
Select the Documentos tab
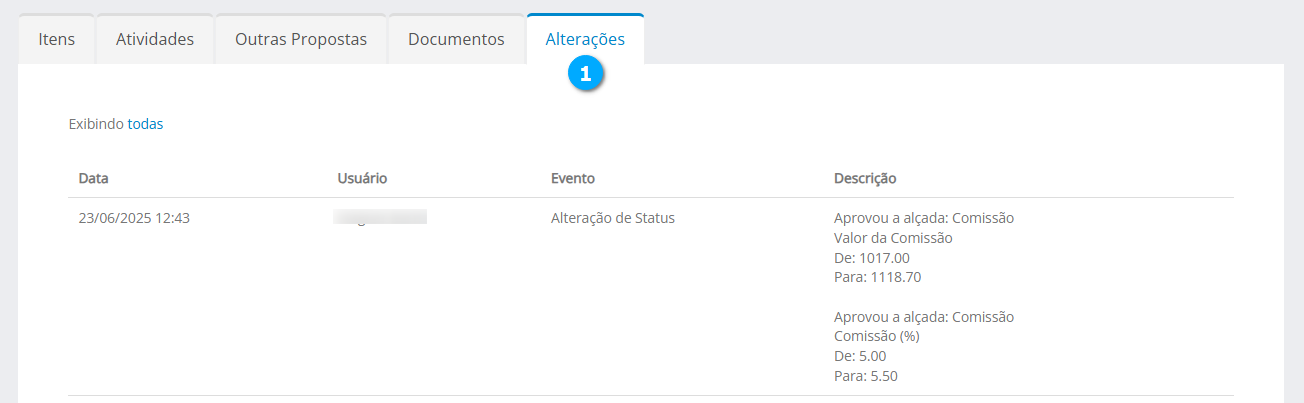456,40
